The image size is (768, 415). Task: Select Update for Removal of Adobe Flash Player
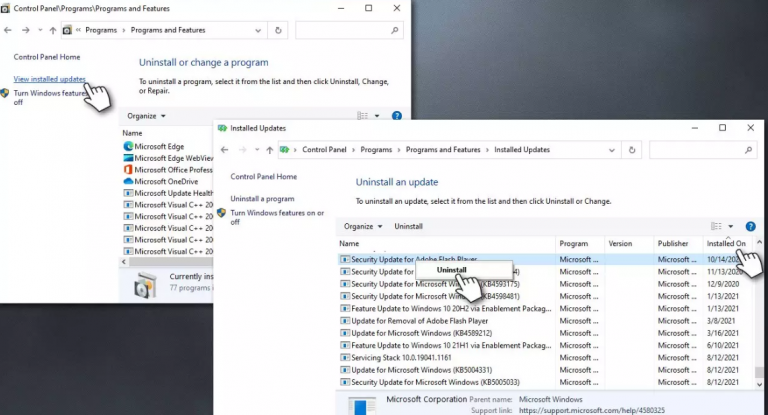click(545, 321)
